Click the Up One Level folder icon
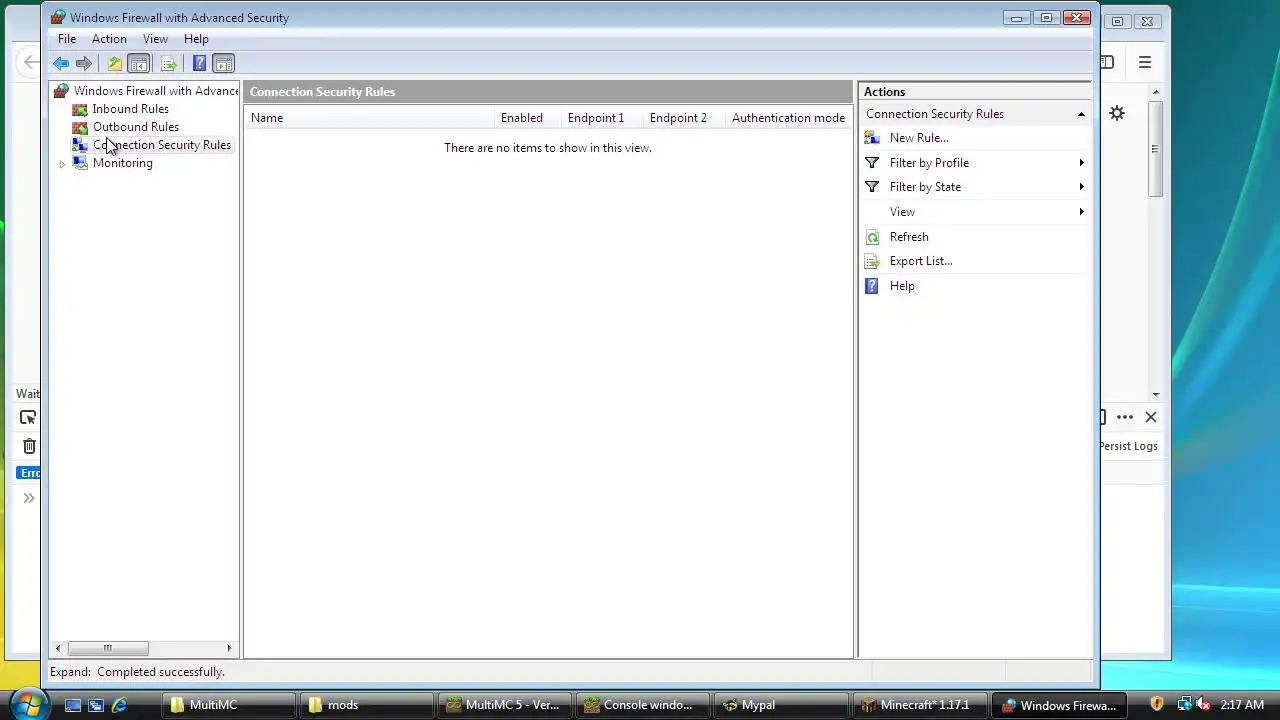1280x720 pixels. click(115, 64)
